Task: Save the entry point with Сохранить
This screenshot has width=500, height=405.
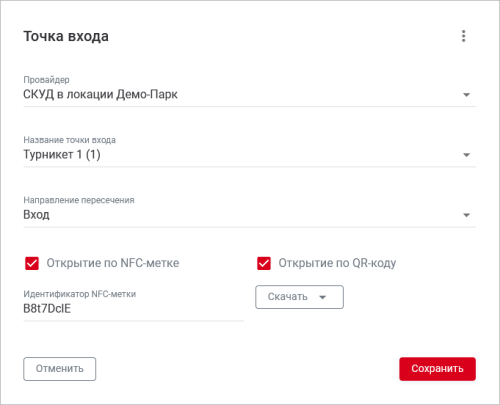Action: [x=437, y=369]
